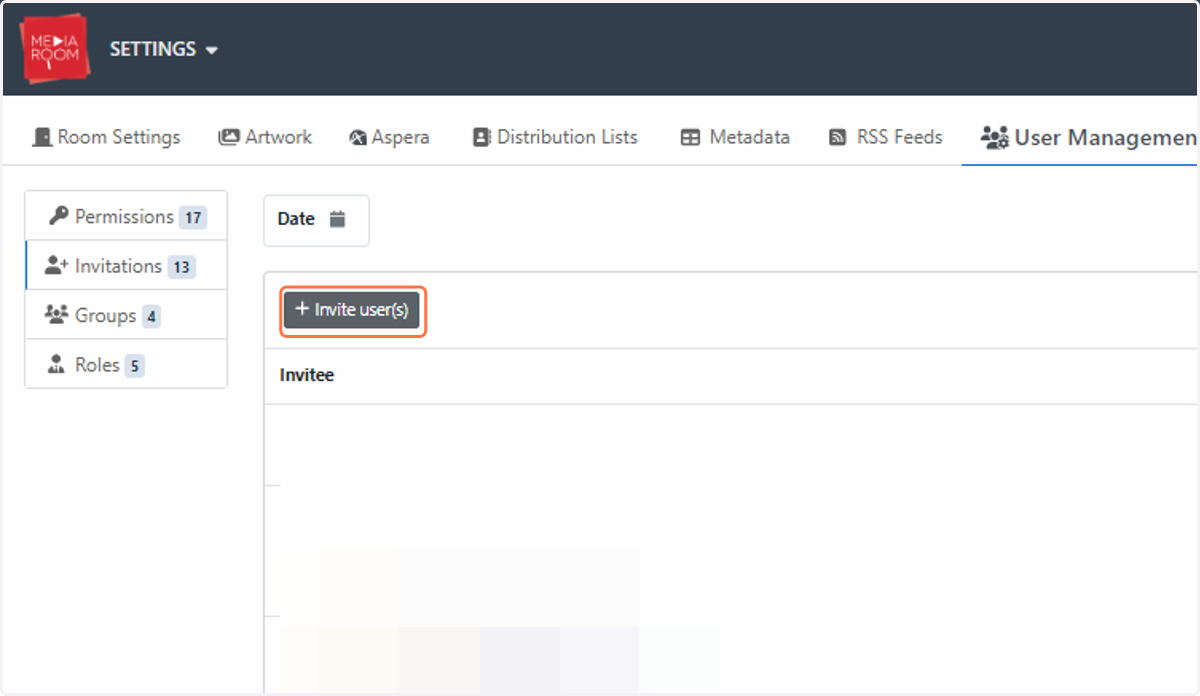Open the Artwork tab
This screenshot has height=696, width=1200.
point(265,137)
